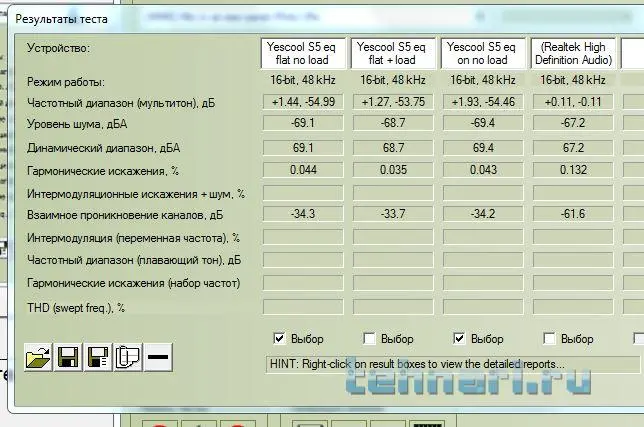
Task: Click the '16-bit, 48 kHz' mode under Realtek column
Action: point(573,80)
